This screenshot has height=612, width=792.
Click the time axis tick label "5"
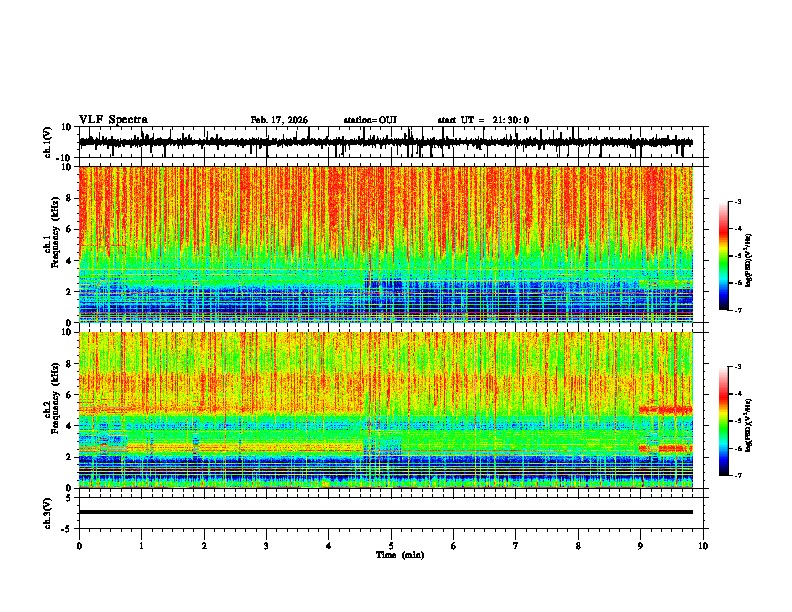(x=391, y=546)
